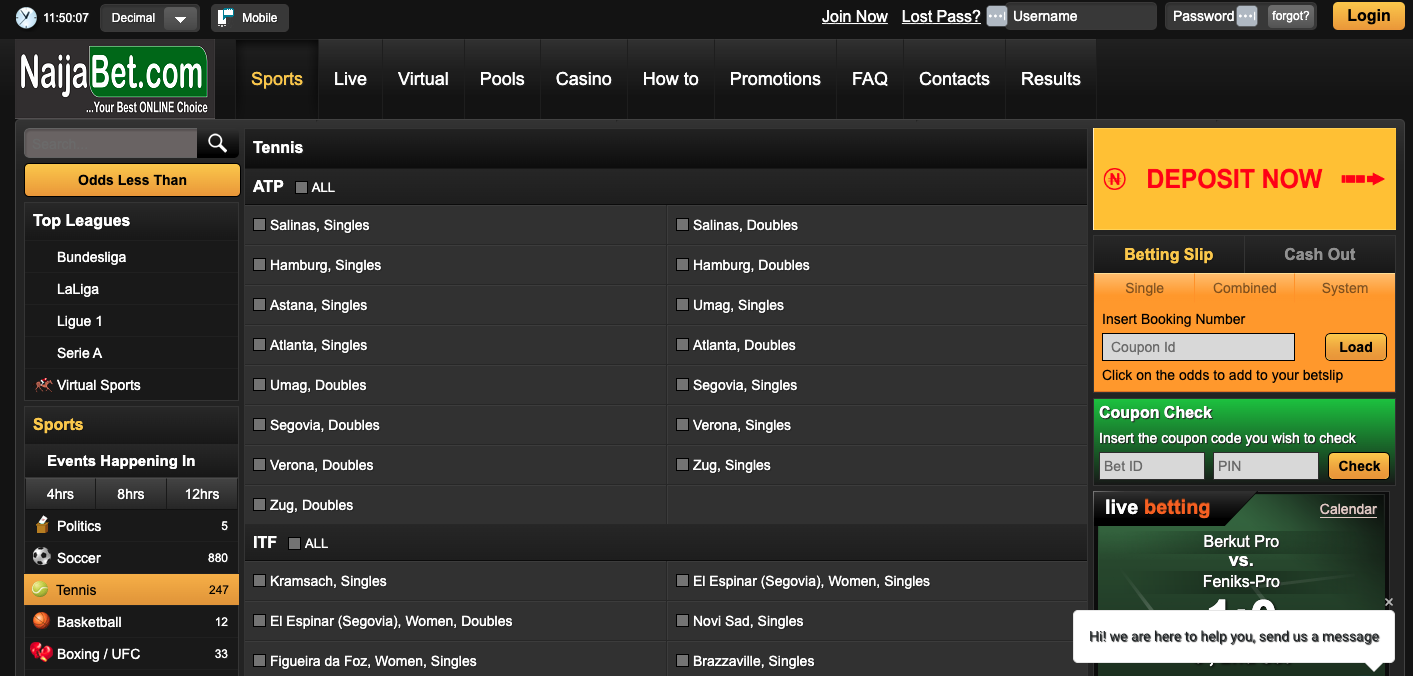Close the chat help popup

[x=1389, y=602]
